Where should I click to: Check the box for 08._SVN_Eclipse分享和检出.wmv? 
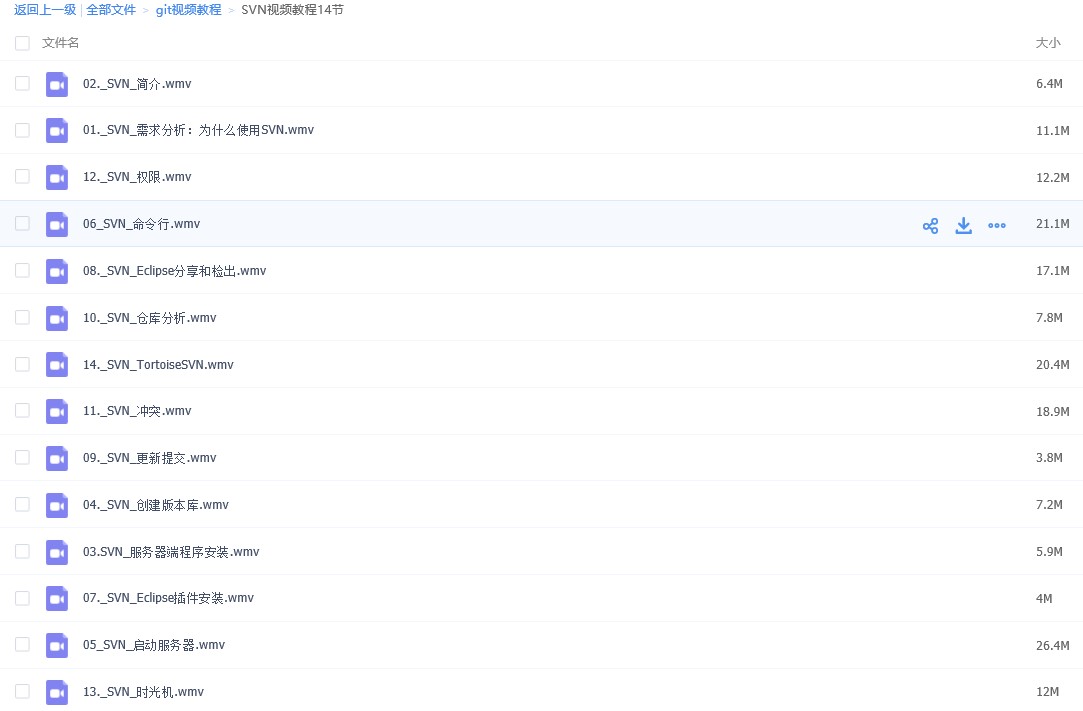point(22,270)
